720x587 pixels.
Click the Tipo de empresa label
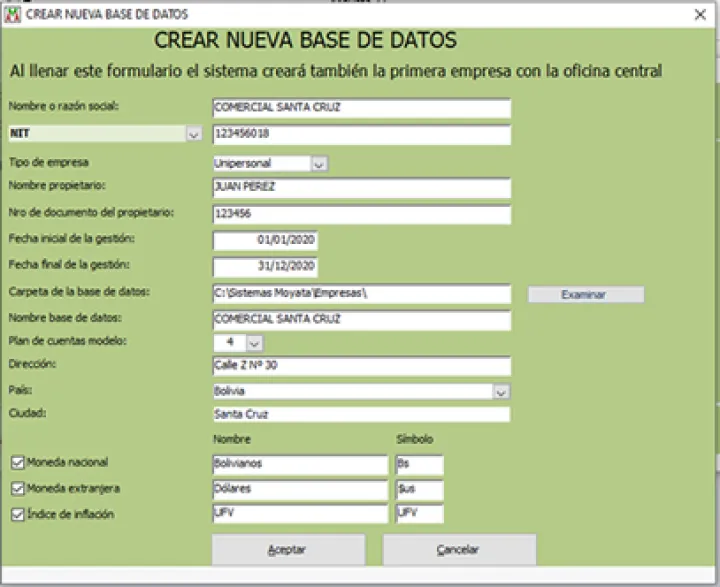pos(49,163)
